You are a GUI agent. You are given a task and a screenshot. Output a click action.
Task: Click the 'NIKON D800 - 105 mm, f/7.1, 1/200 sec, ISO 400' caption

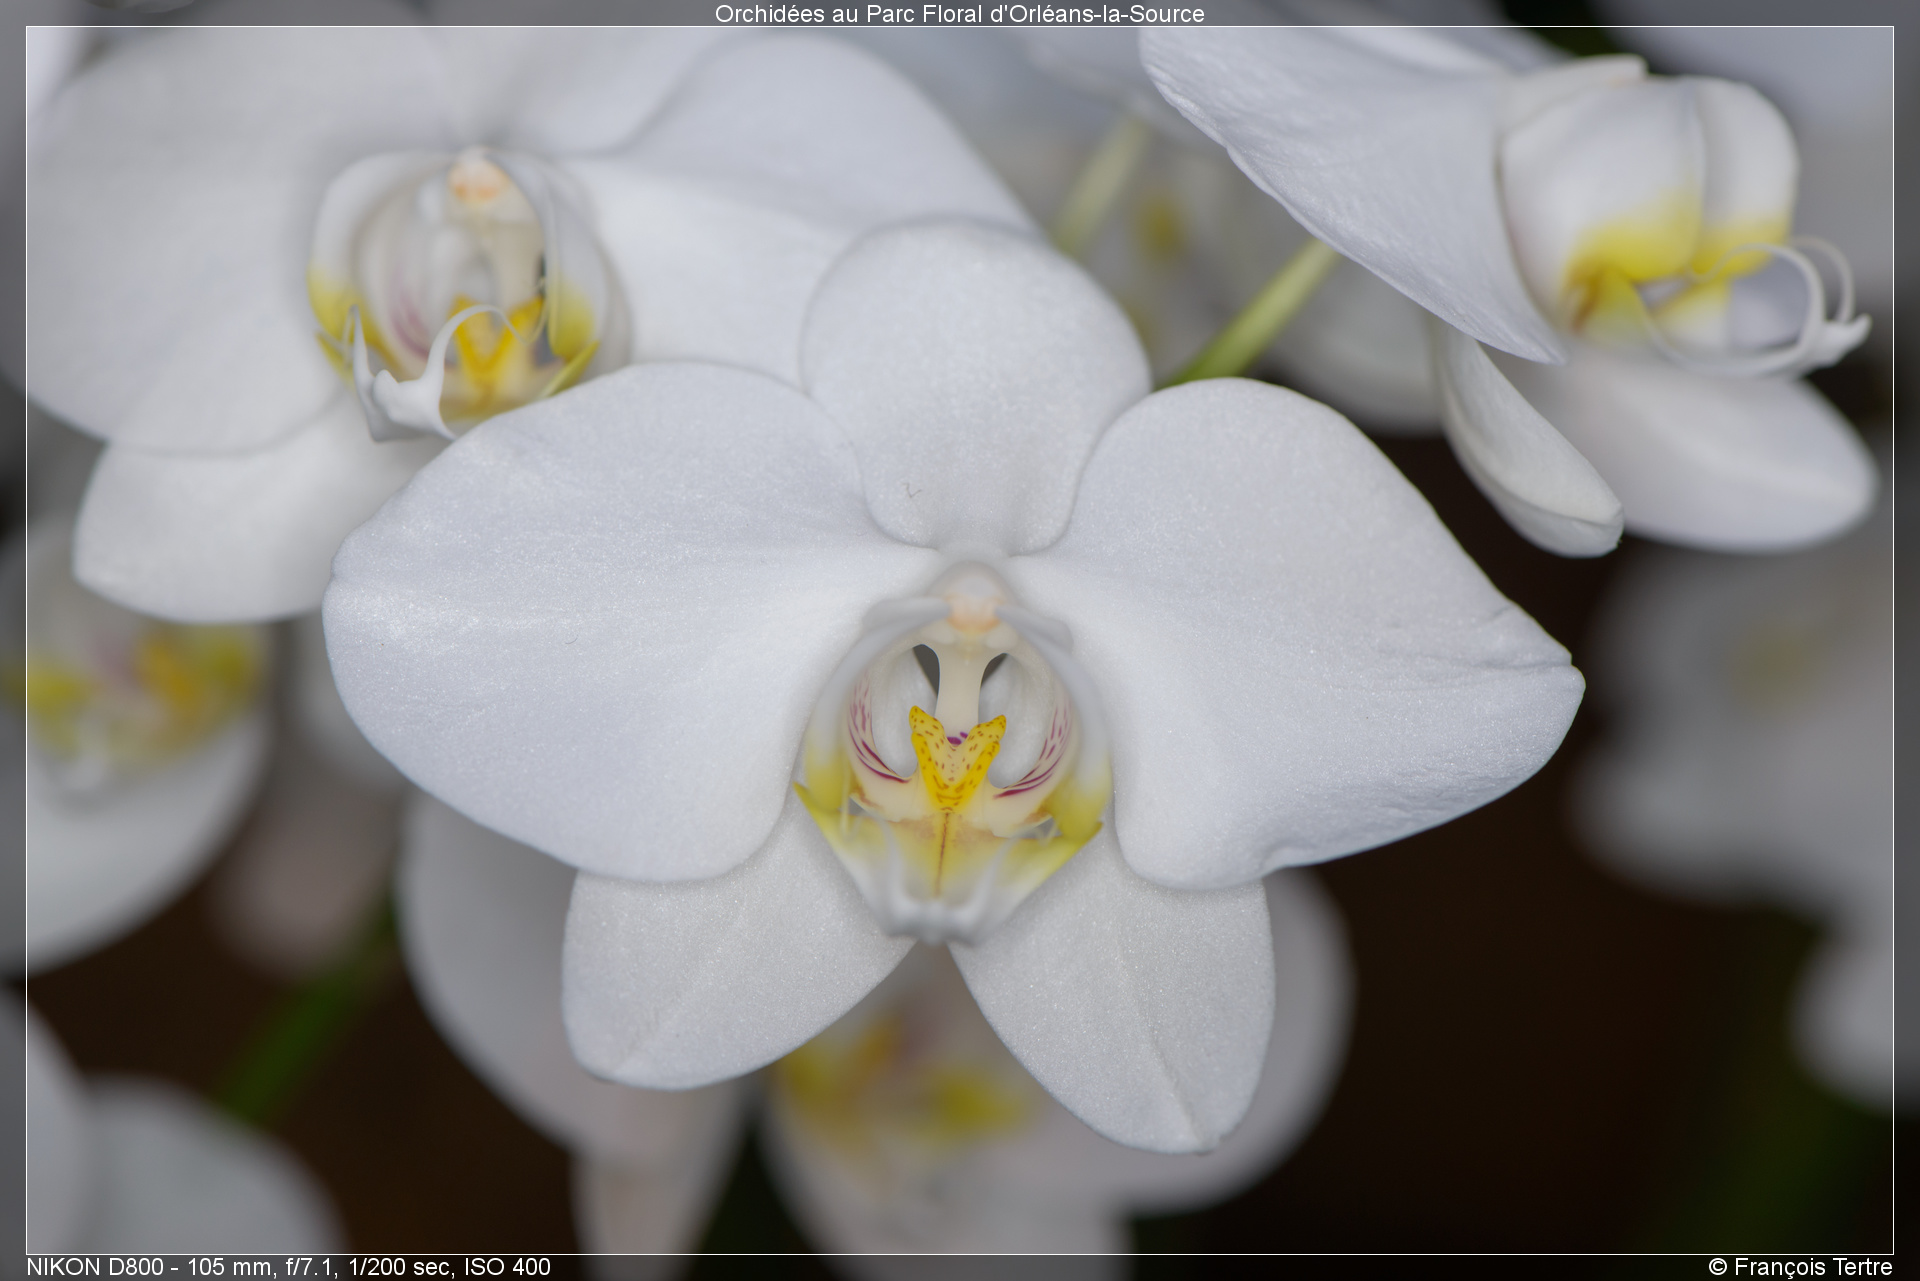(x=288, y=1267)
